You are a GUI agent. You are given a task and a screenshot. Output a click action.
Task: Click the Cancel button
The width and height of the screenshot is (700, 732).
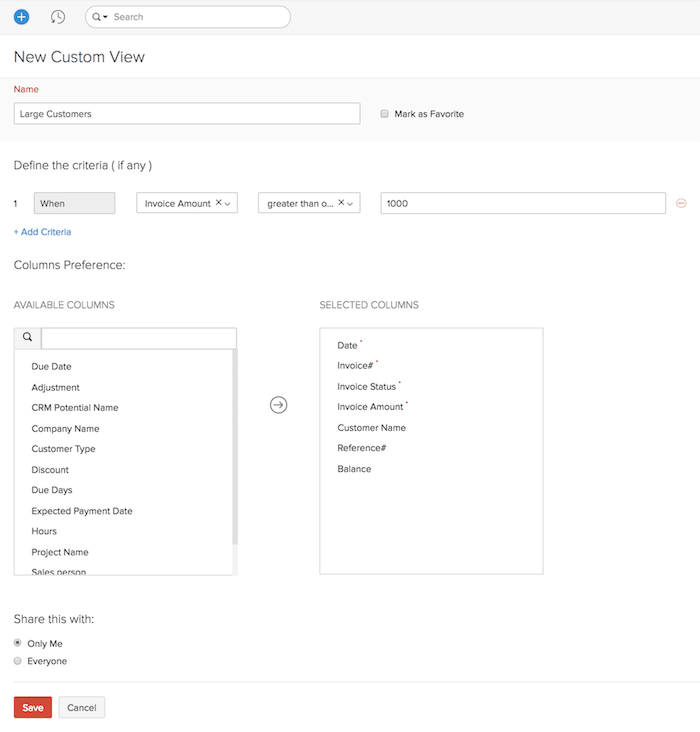point(82,707)
